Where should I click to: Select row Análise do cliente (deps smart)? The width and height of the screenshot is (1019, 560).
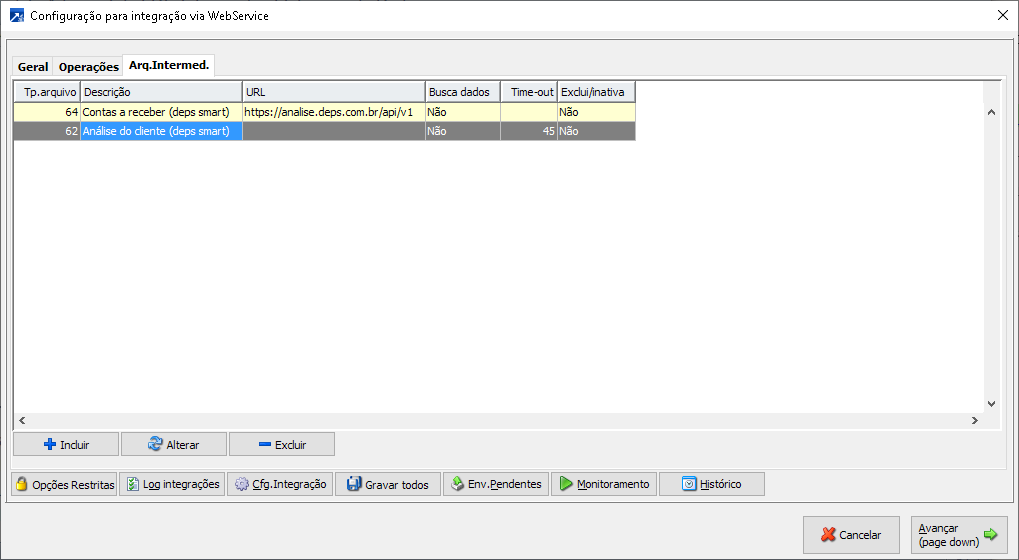point(324,131)
